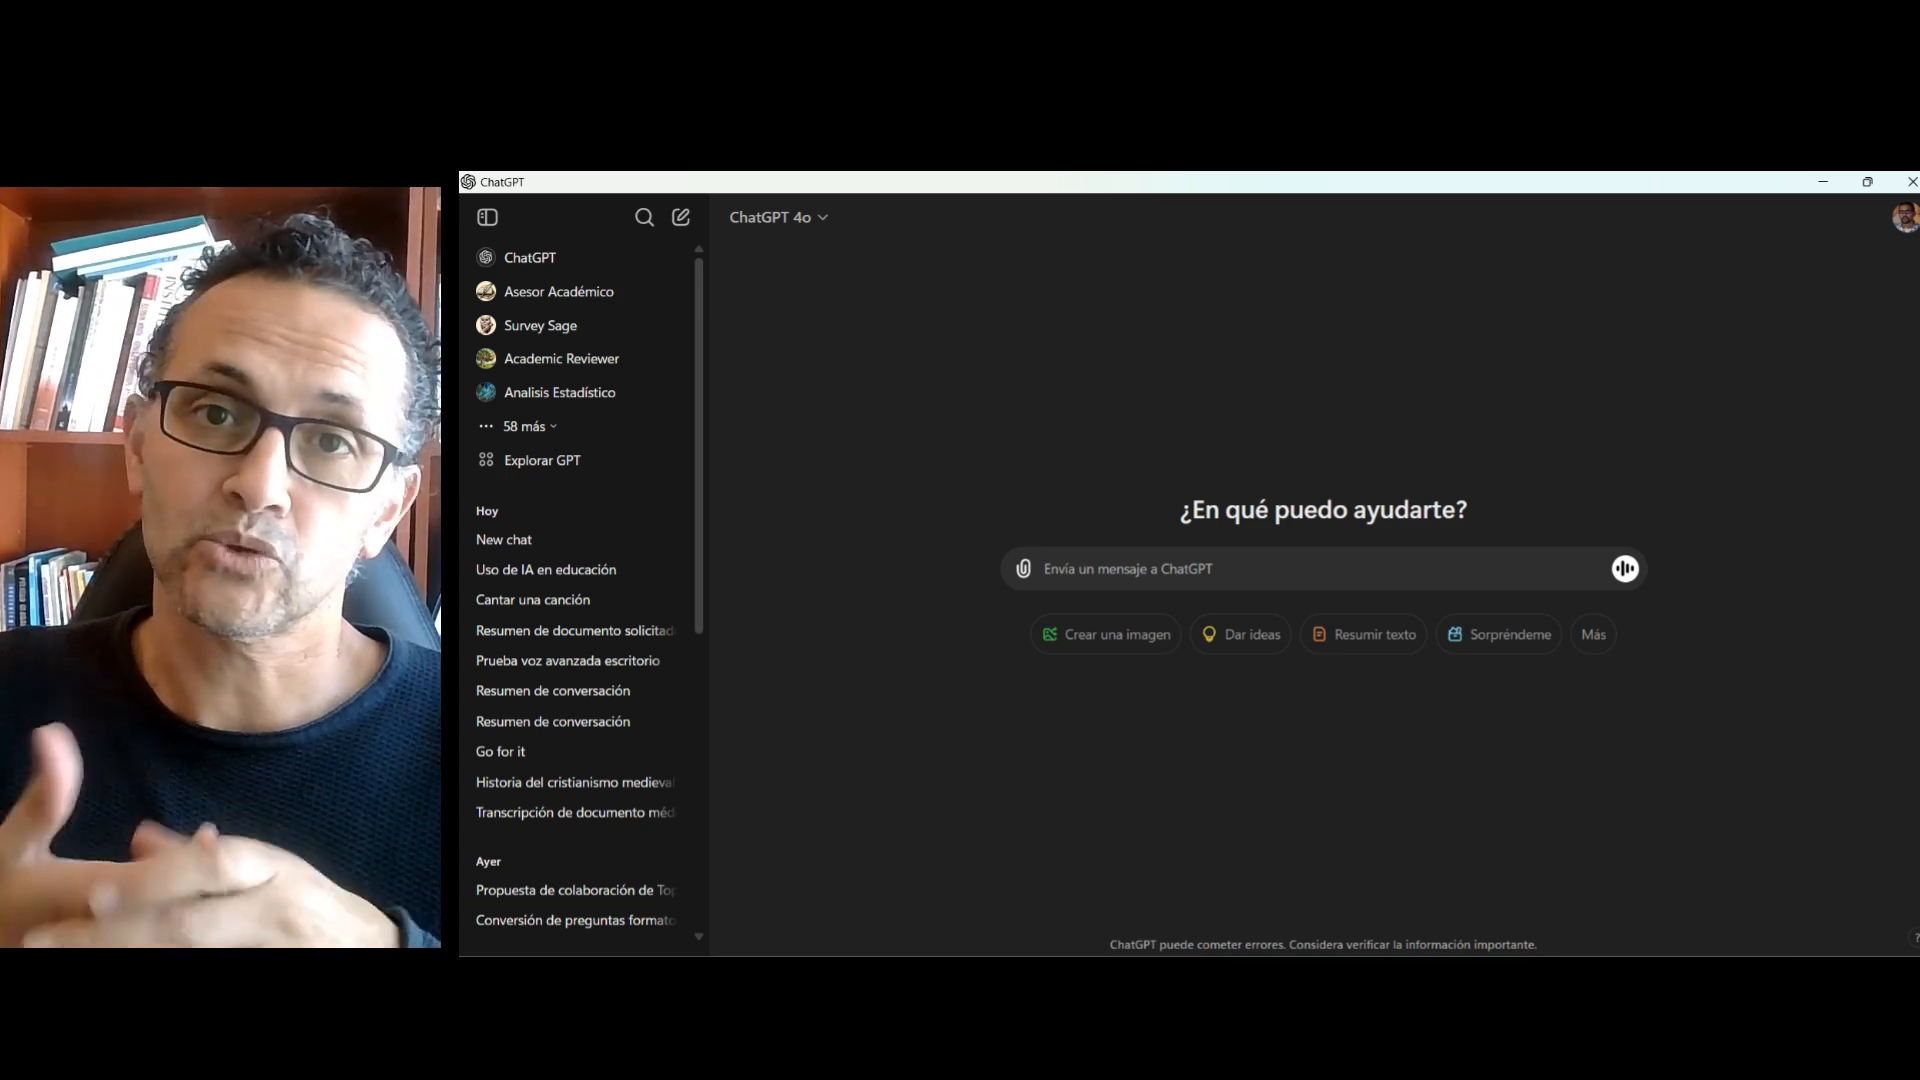Image resolution: width=1920 pixels, height=1080 pixels.
Task: Minimize the ChatGPT window
Action: (1823, 182)
